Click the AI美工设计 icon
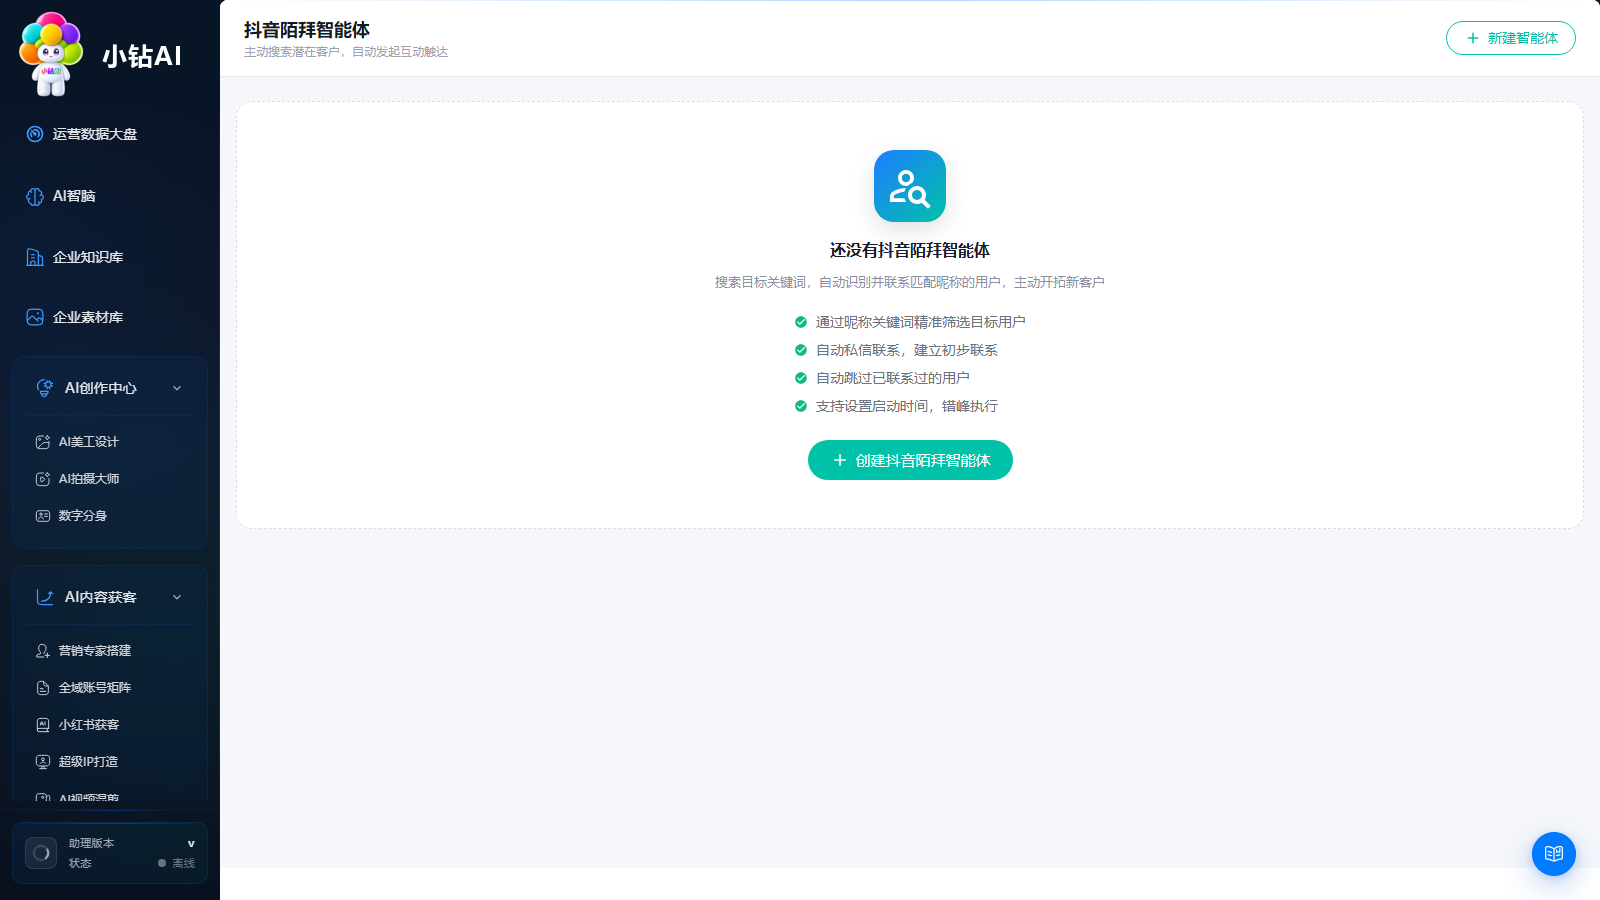 point(43,442)
